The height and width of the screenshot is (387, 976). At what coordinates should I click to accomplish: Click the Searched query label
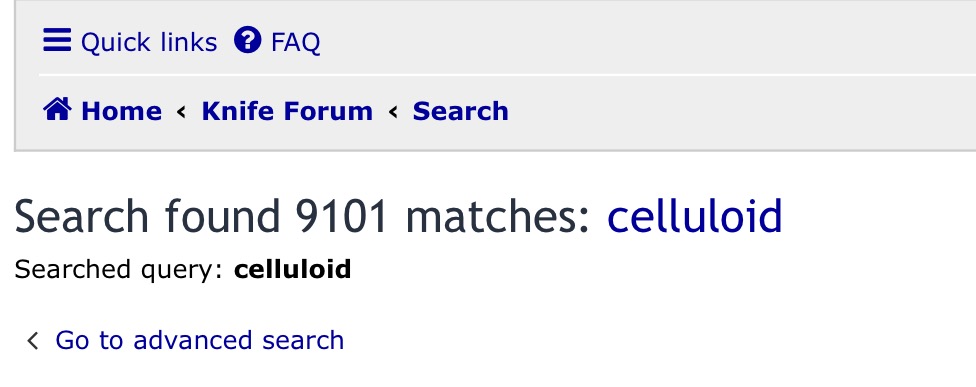[x=118, y=270]
